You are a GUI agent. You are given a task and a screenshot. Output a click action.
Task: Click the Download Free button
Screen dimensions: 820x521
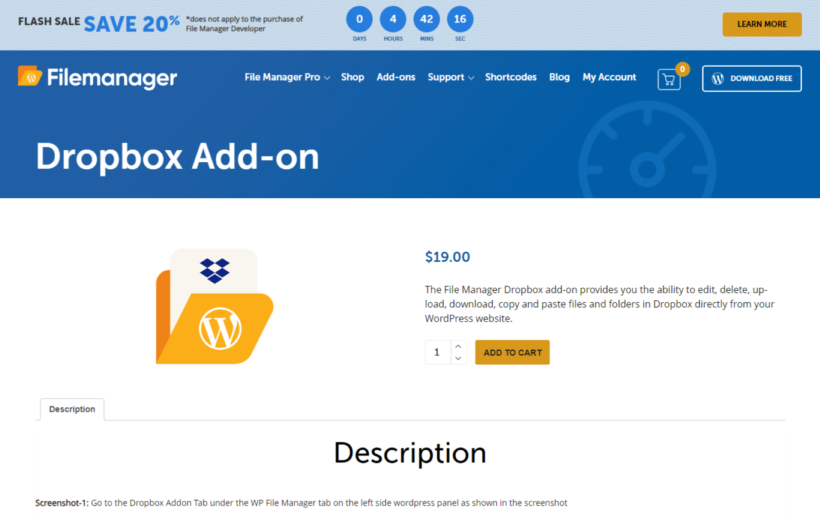pos(751,78)
